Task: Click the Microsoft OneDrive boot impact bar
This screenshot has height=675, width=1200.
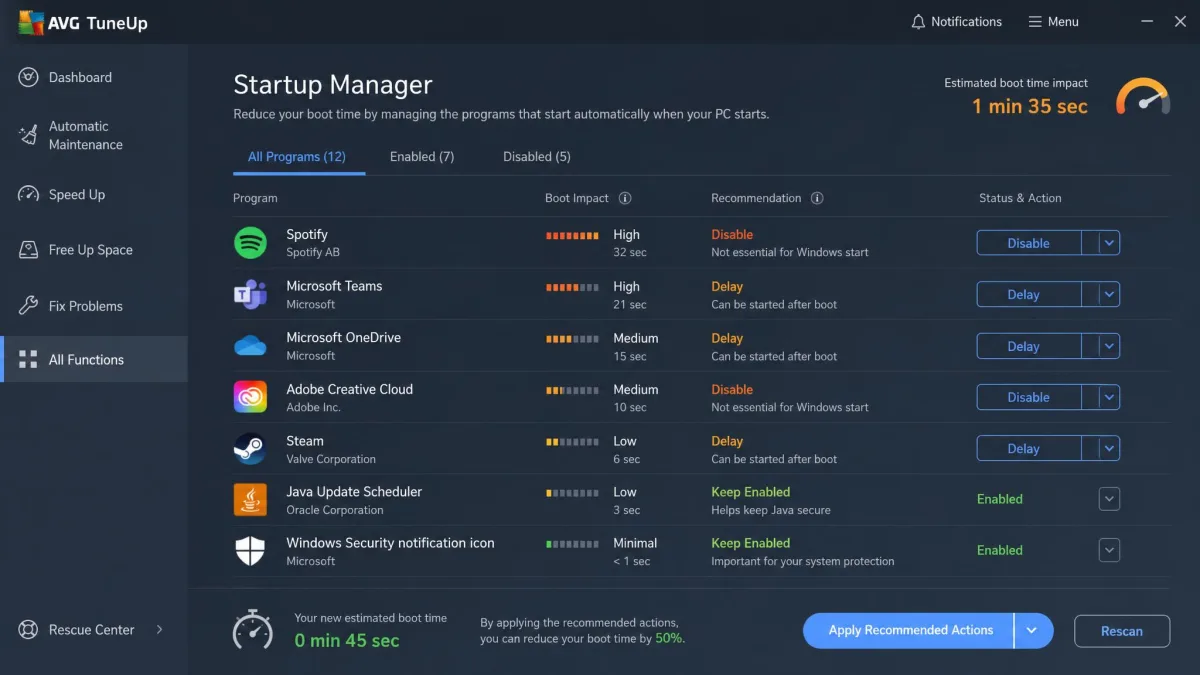Action: [572, 339]
